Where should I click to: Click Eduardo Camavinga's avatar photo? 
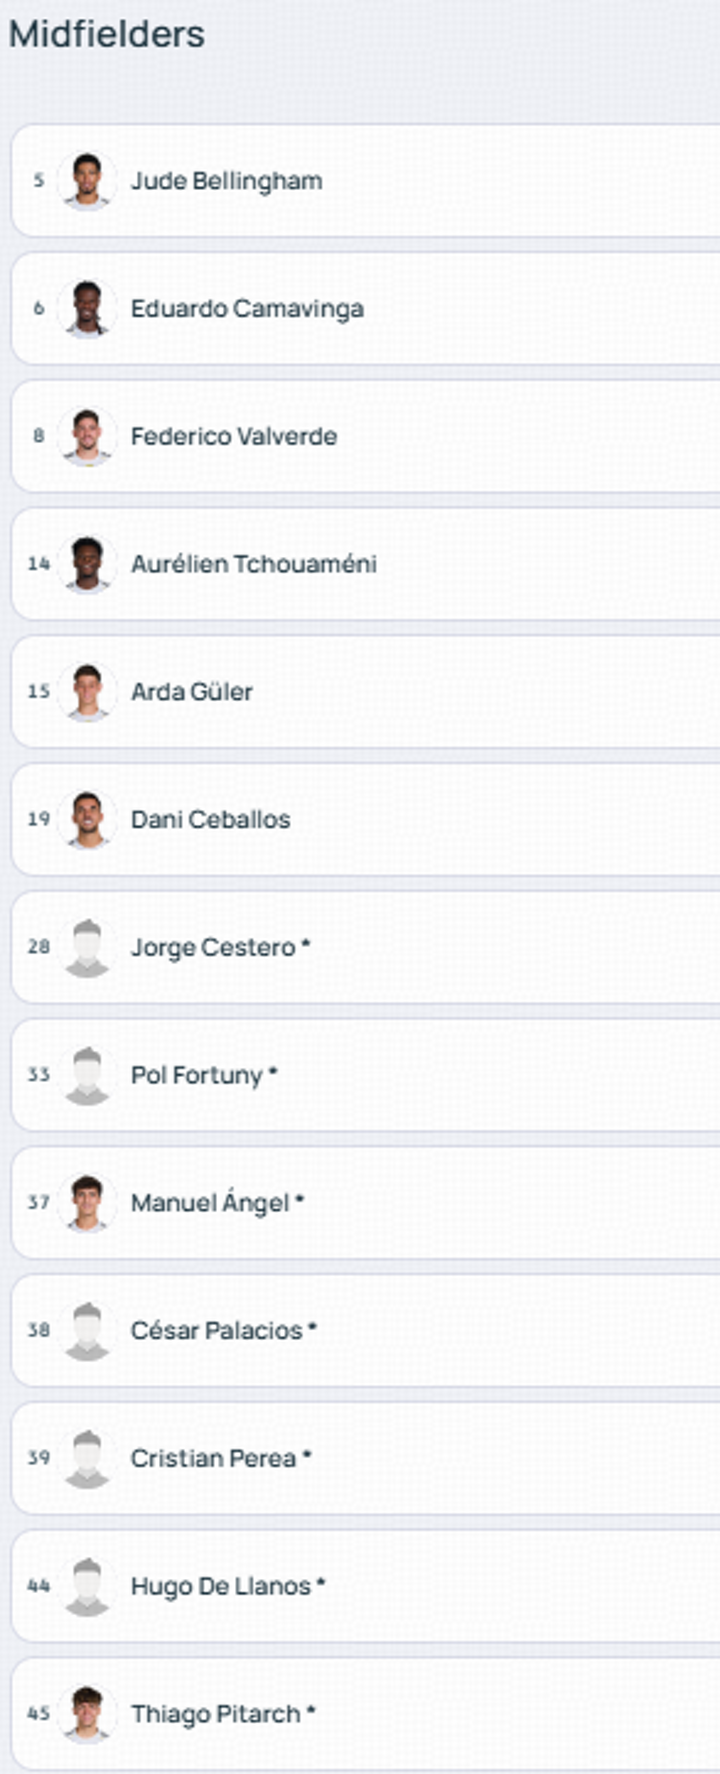click(x=87, y=309)
